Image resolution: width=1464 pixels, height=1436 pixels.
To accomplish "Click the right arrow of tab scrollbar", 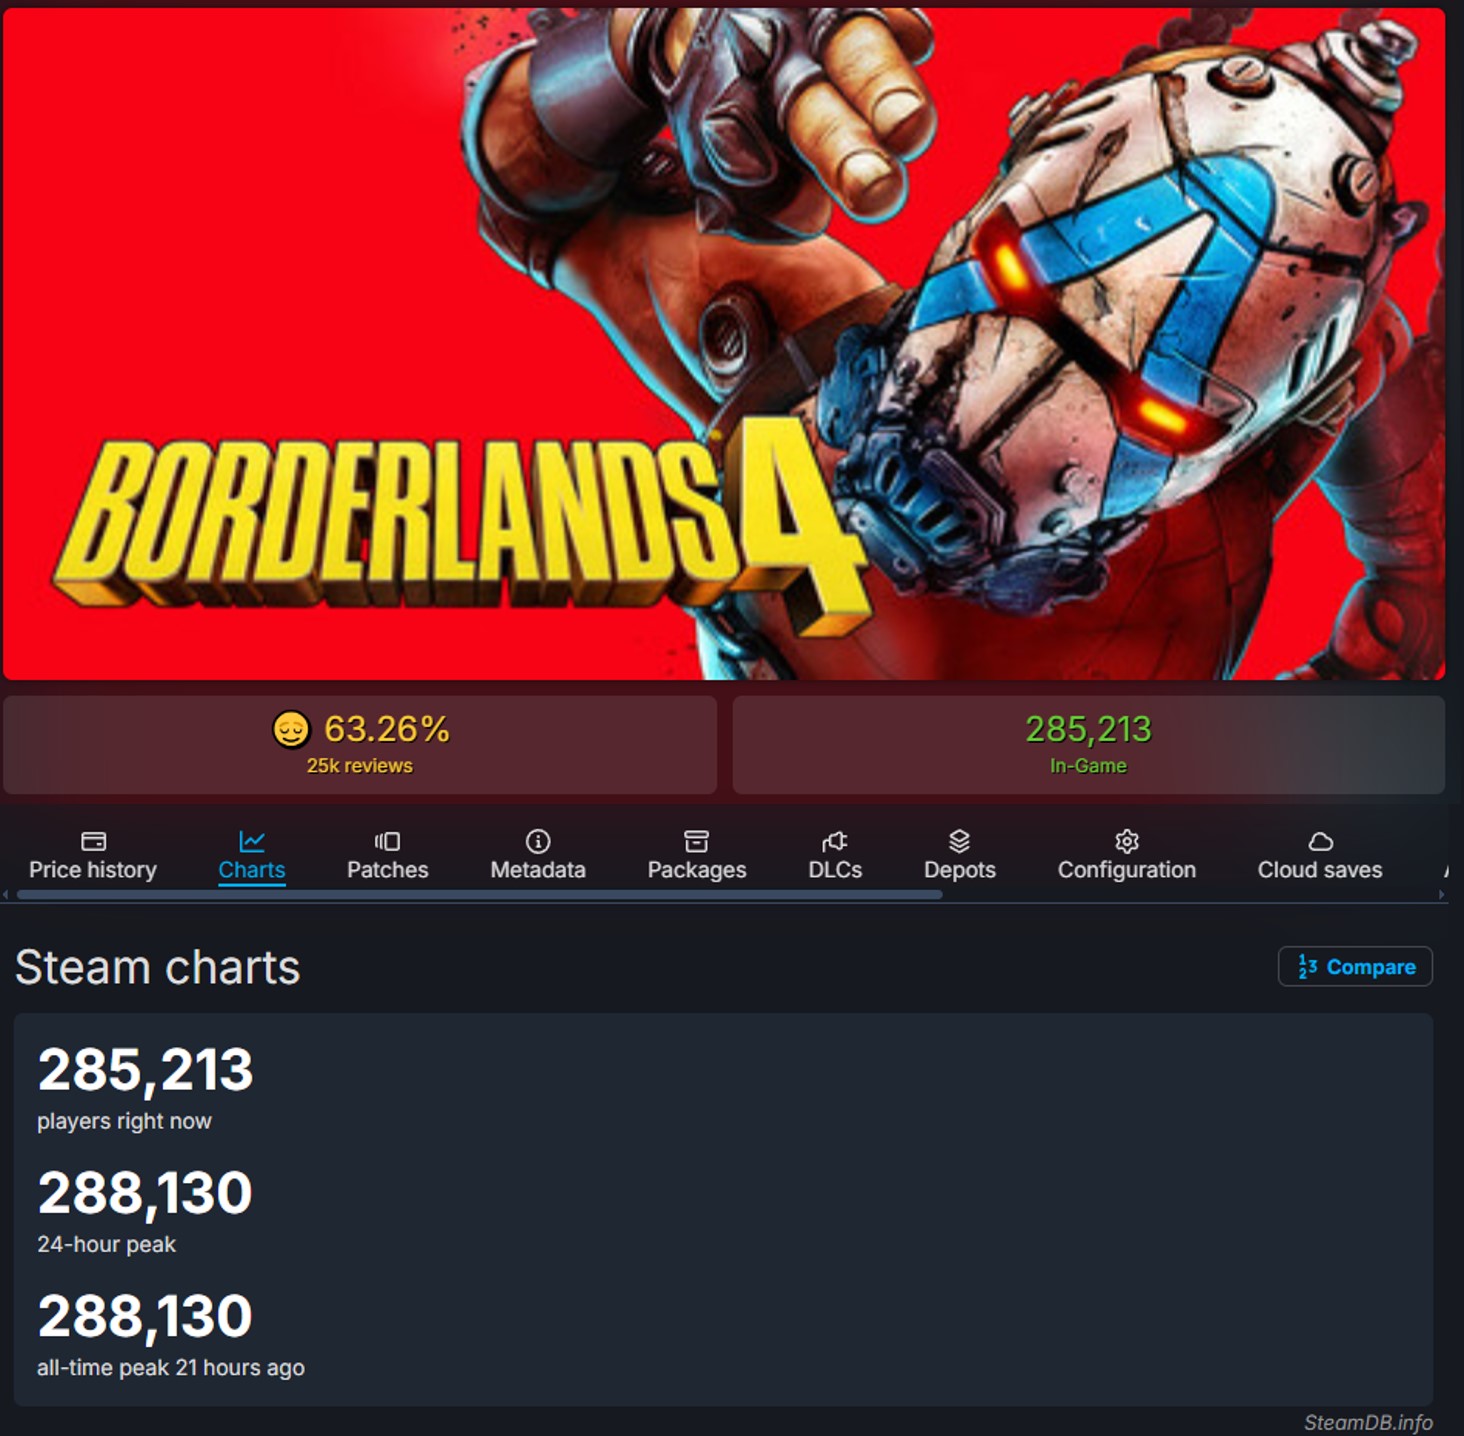I will (x=1441, y=895).
